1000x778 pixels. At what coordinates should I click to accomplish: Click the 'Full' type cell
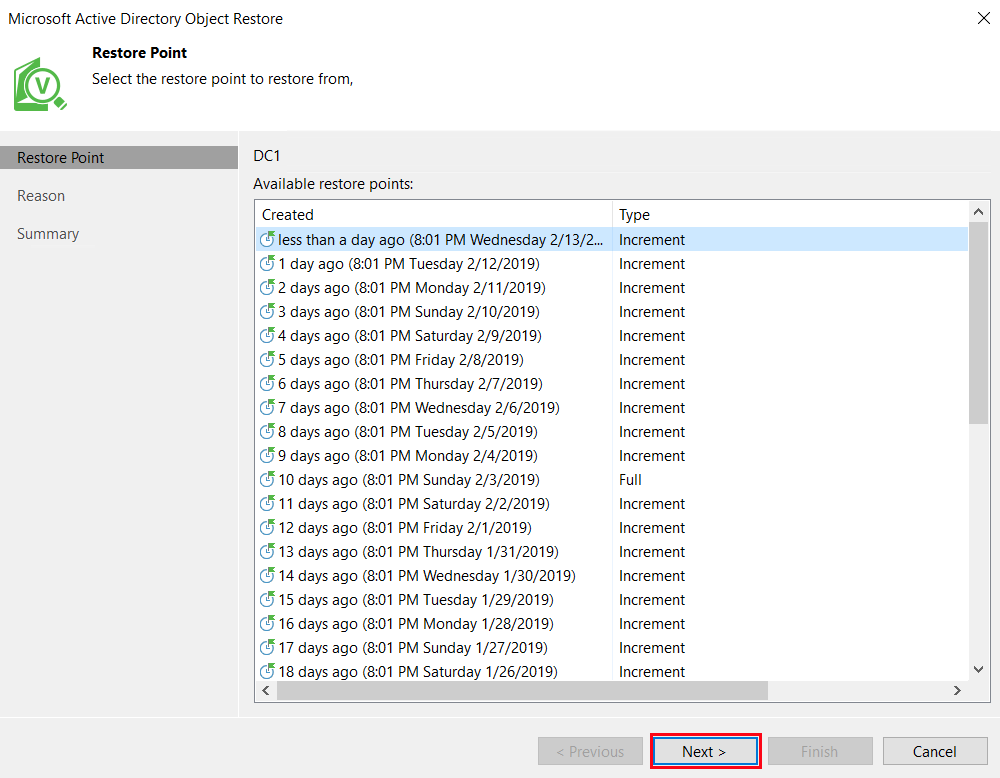point(630,480)
